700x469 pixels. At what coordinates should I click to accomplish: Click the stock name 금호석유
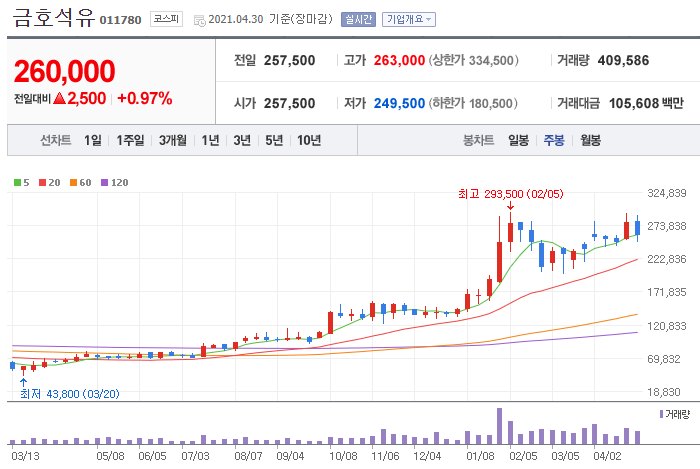(54, 18)
